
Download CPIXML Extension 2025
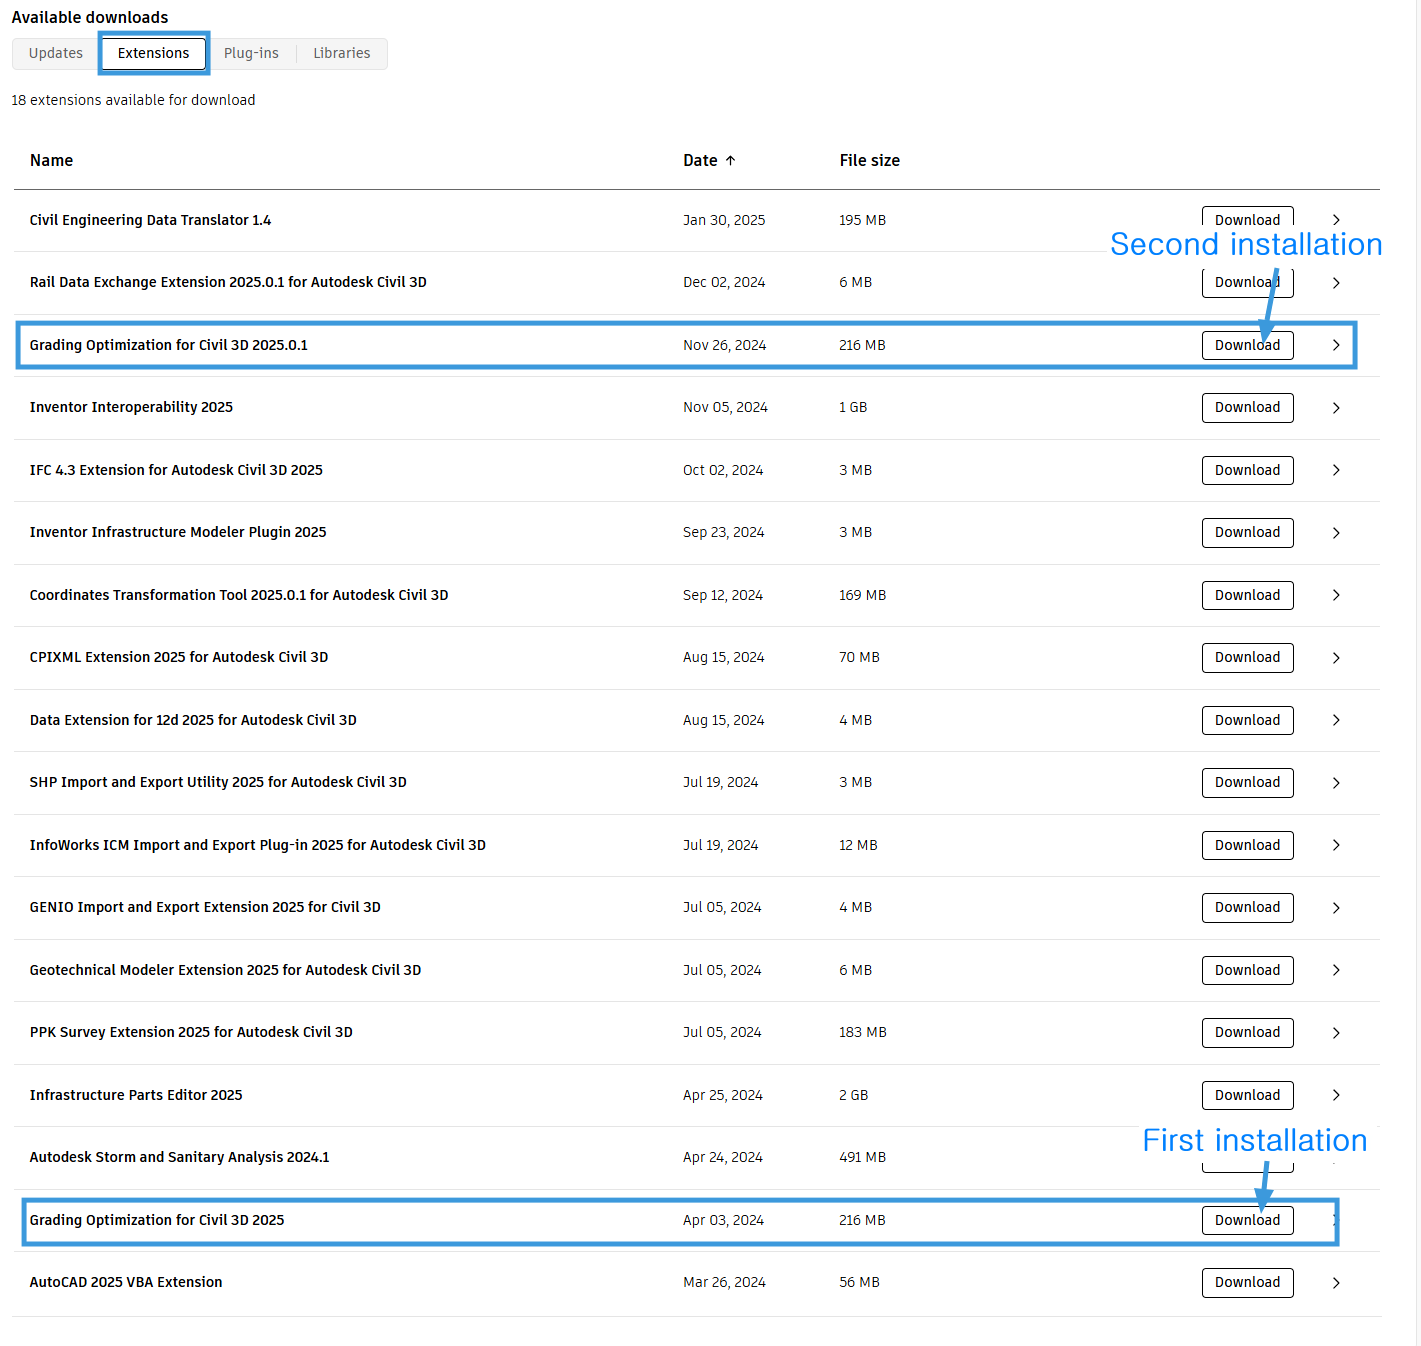point(1247,657)
